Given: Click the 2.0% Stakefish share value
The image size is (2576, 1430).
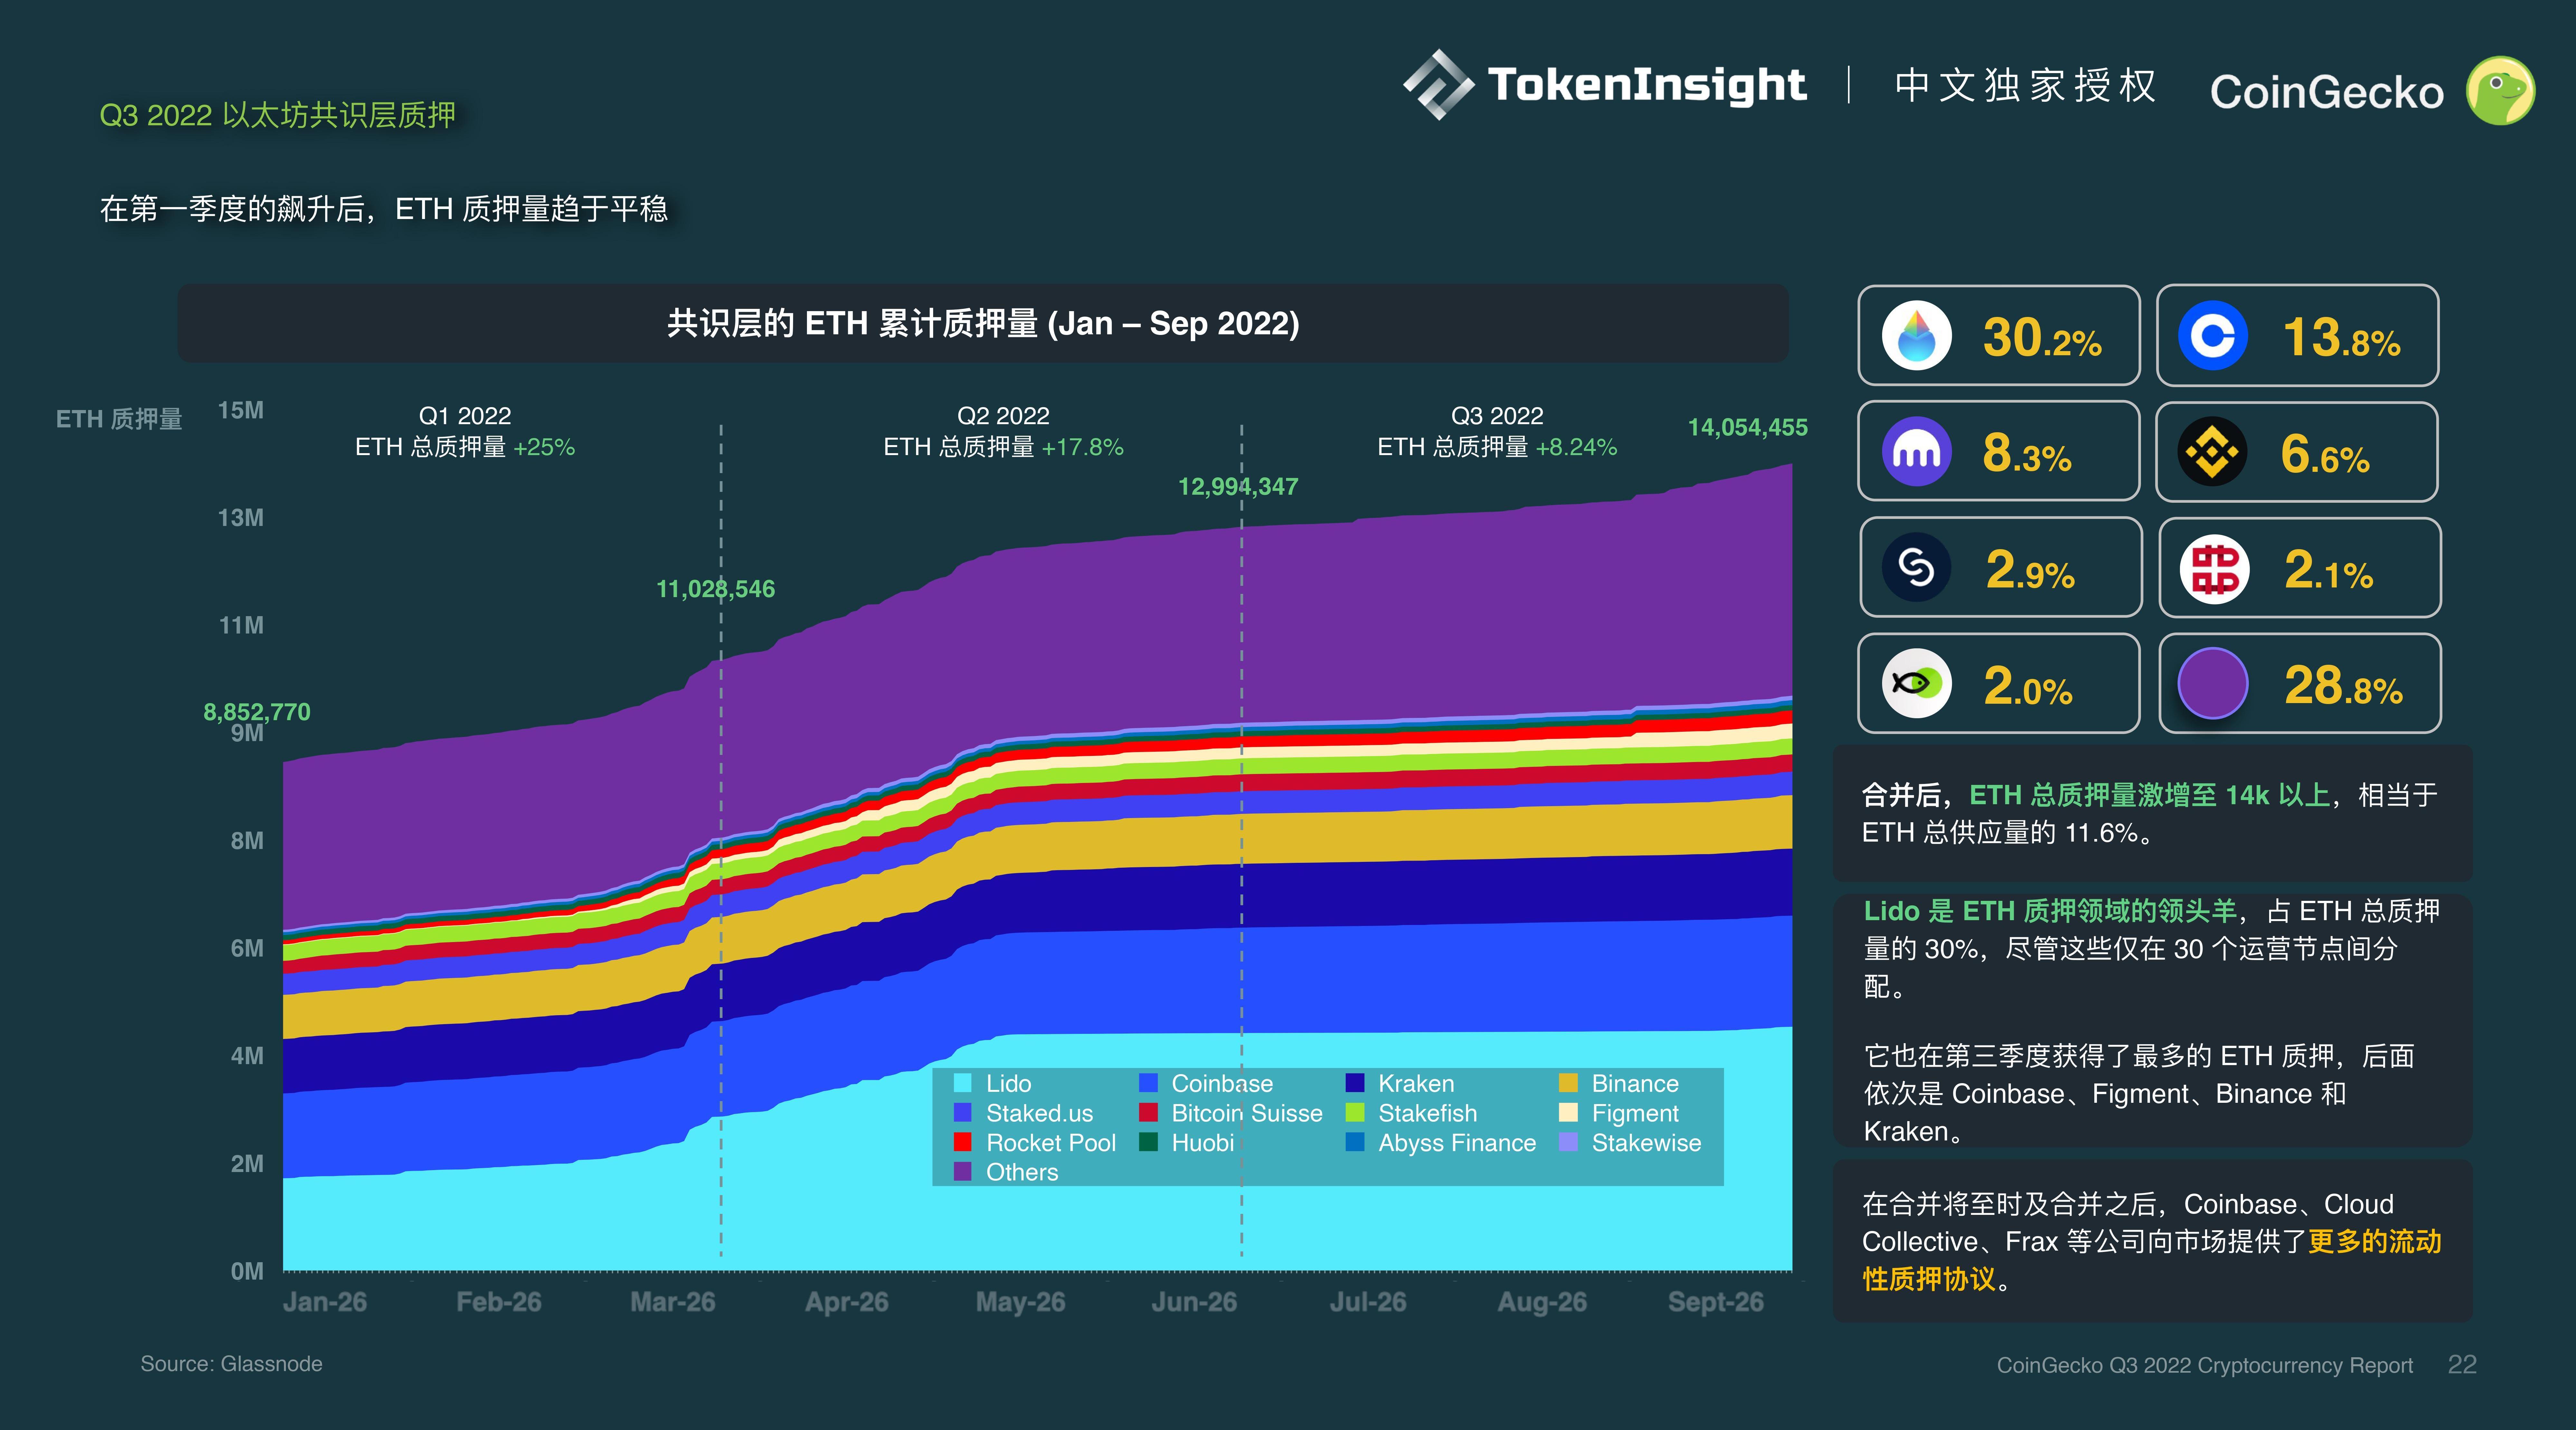Looking at the screenshot, I should pyautogui.click(x=2028, y=686).
